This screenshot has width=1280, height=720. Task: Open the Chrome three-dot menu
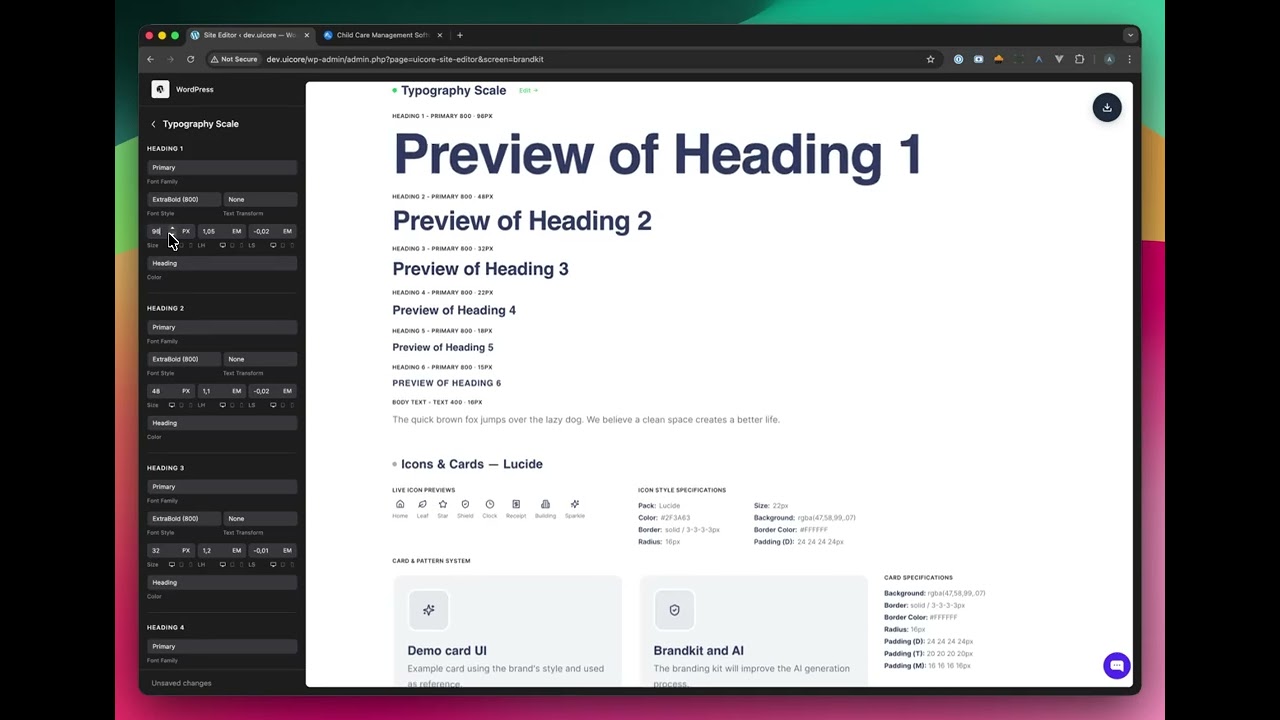[x=1129, y=59]
